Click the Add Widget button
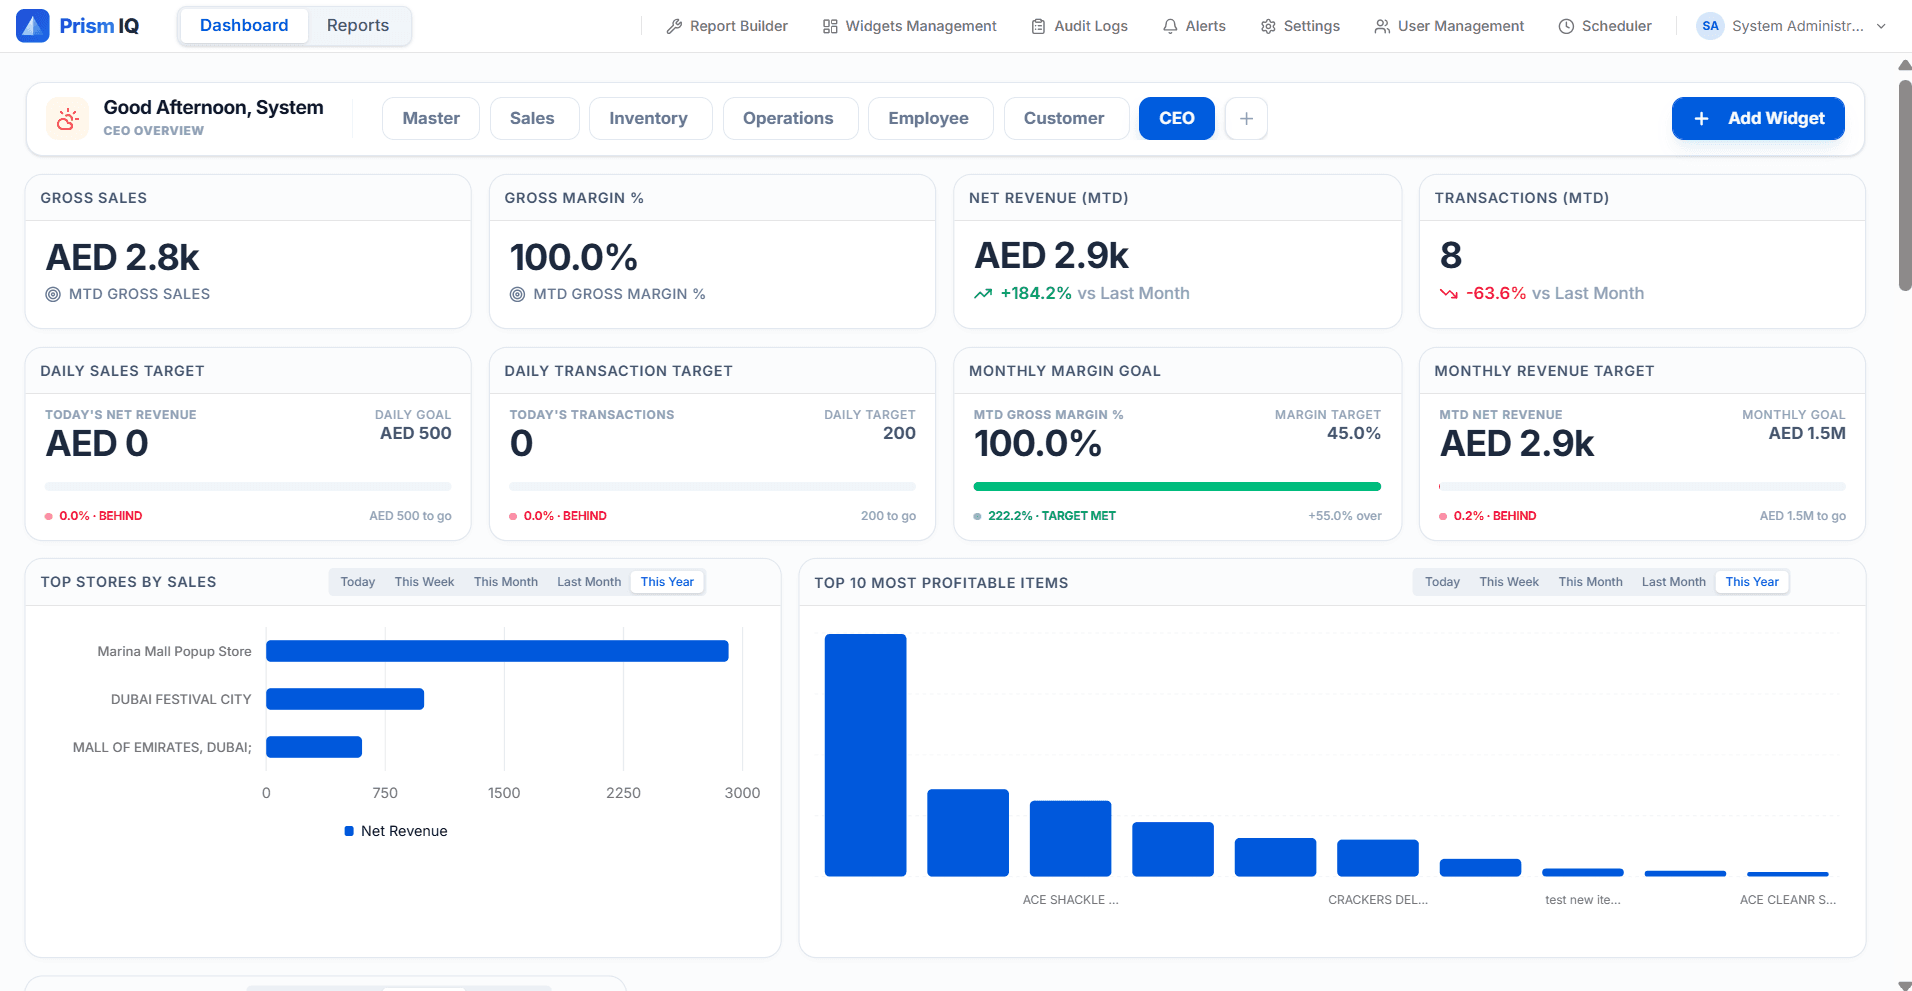Viewport: 1912px width, 991px height. tap(1758, 118)
